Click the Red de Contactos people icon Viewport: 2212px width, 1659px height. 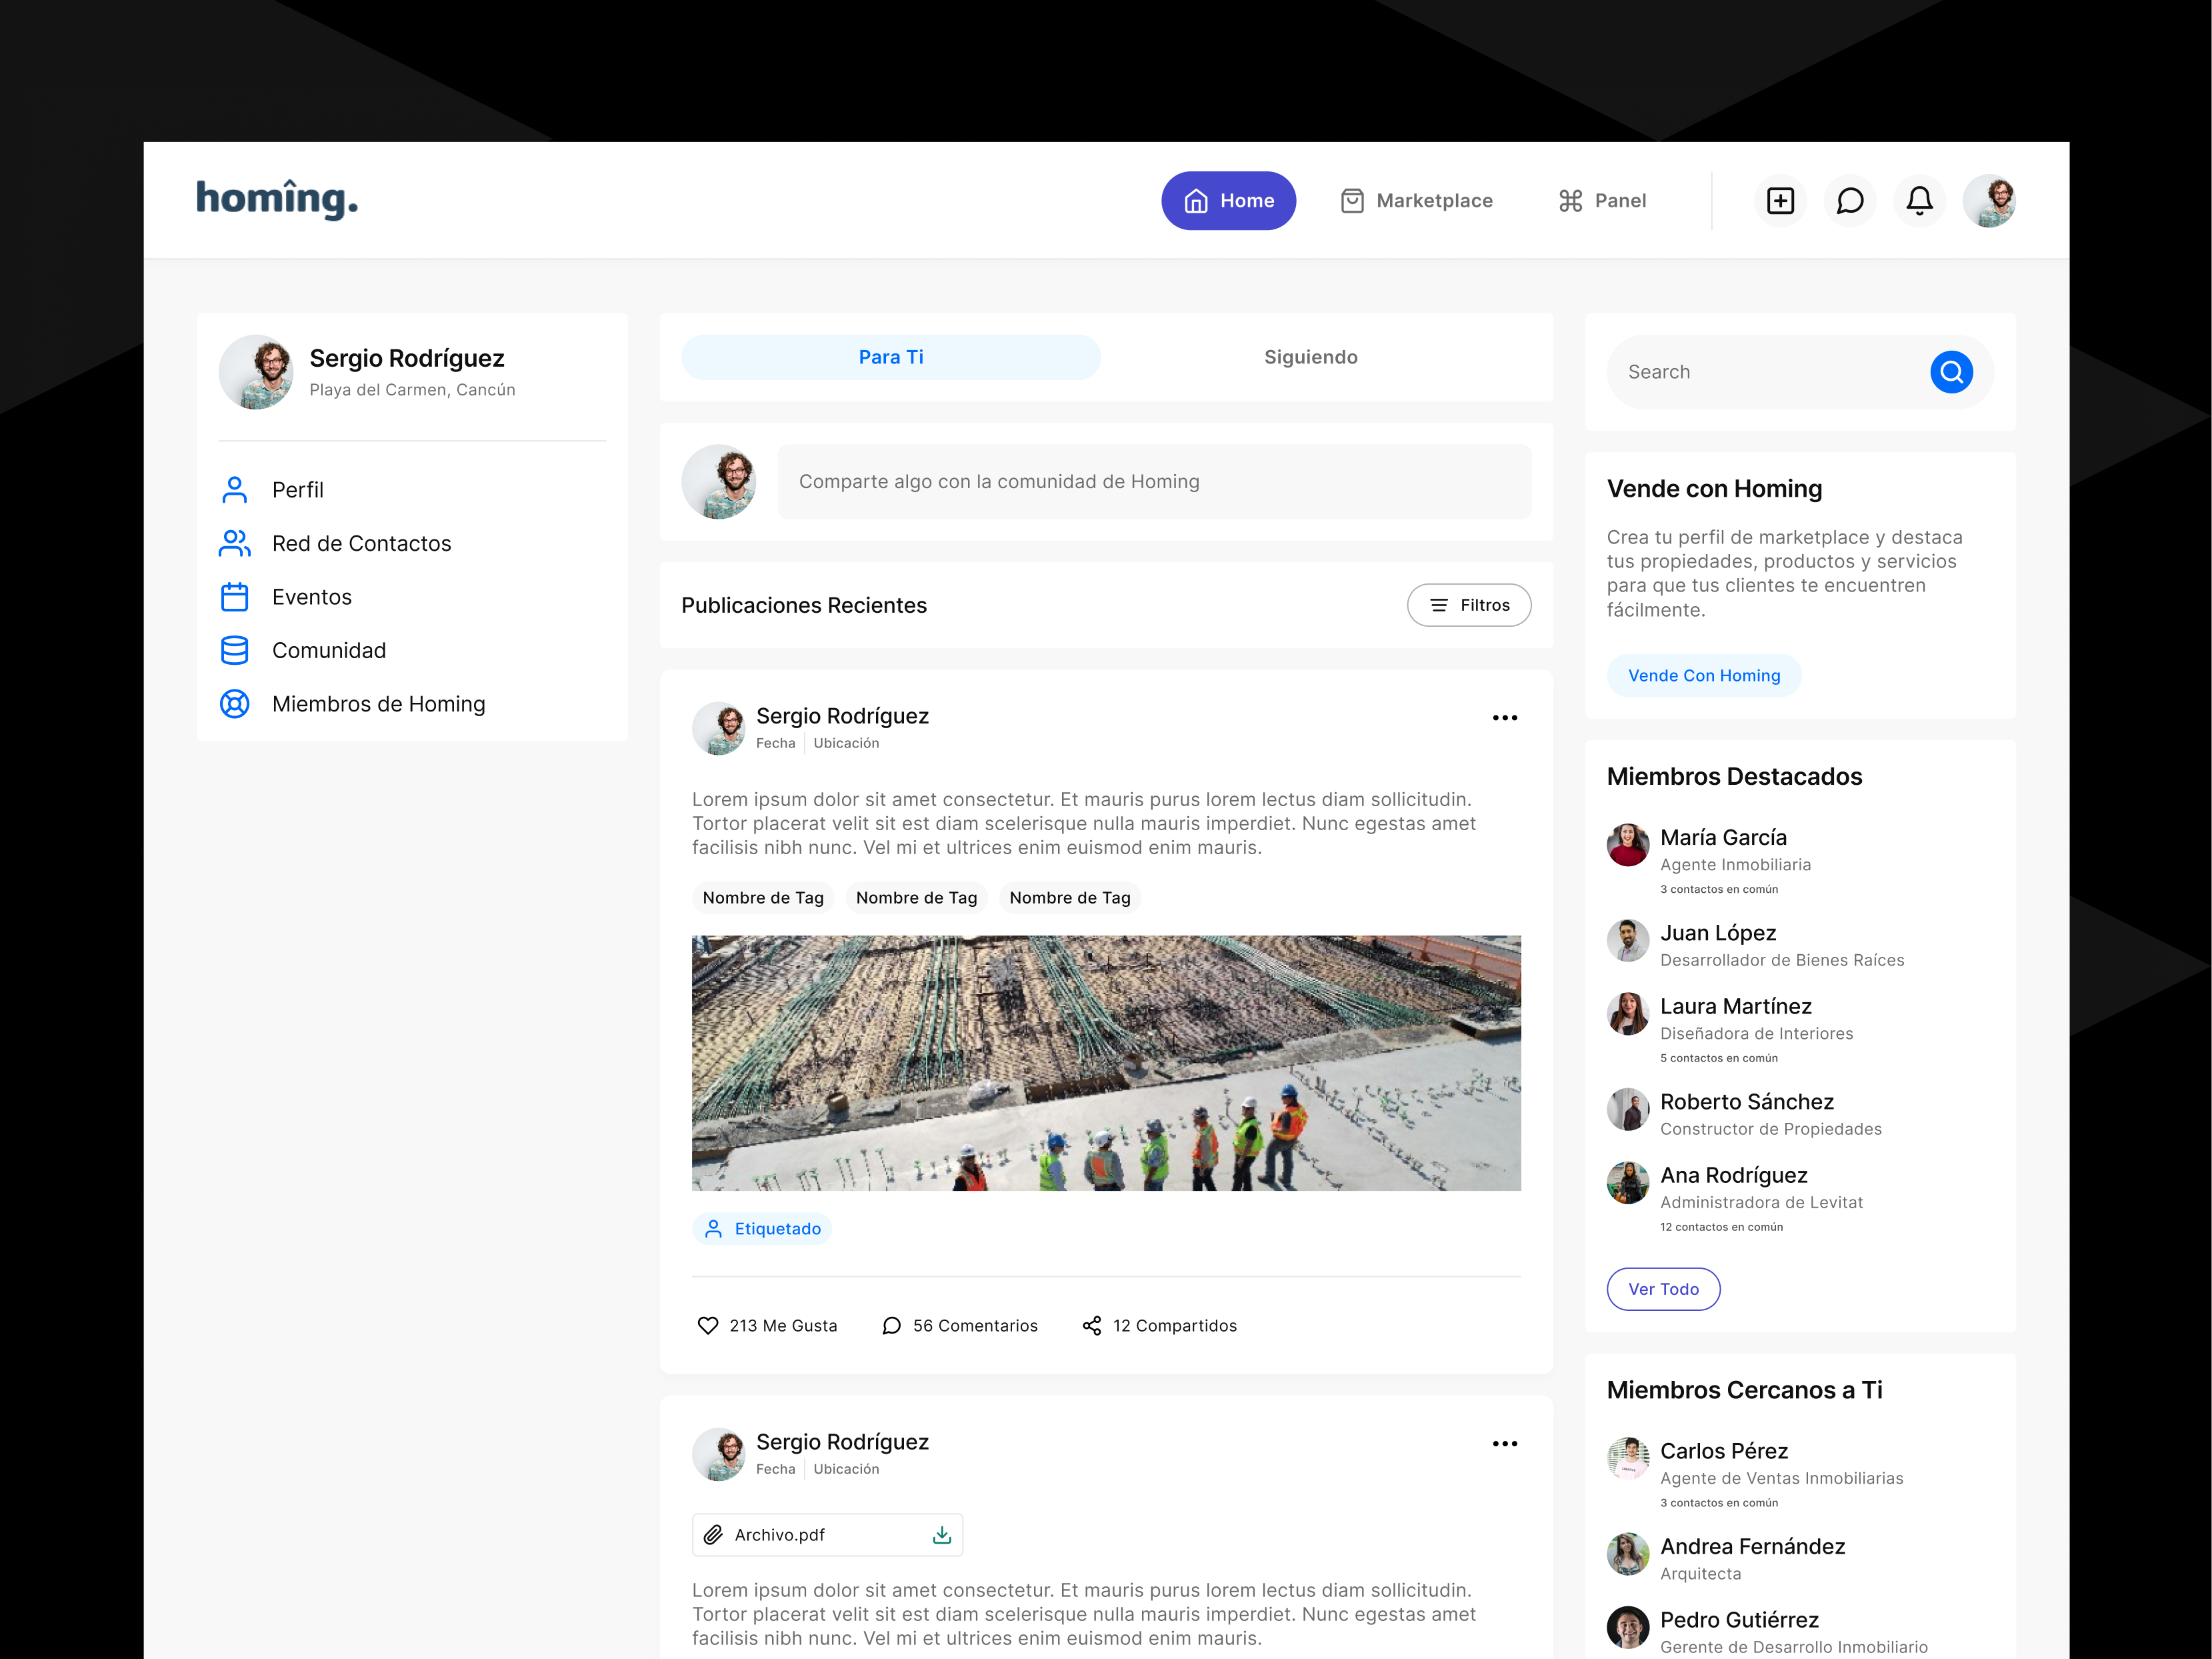[235, 543]
